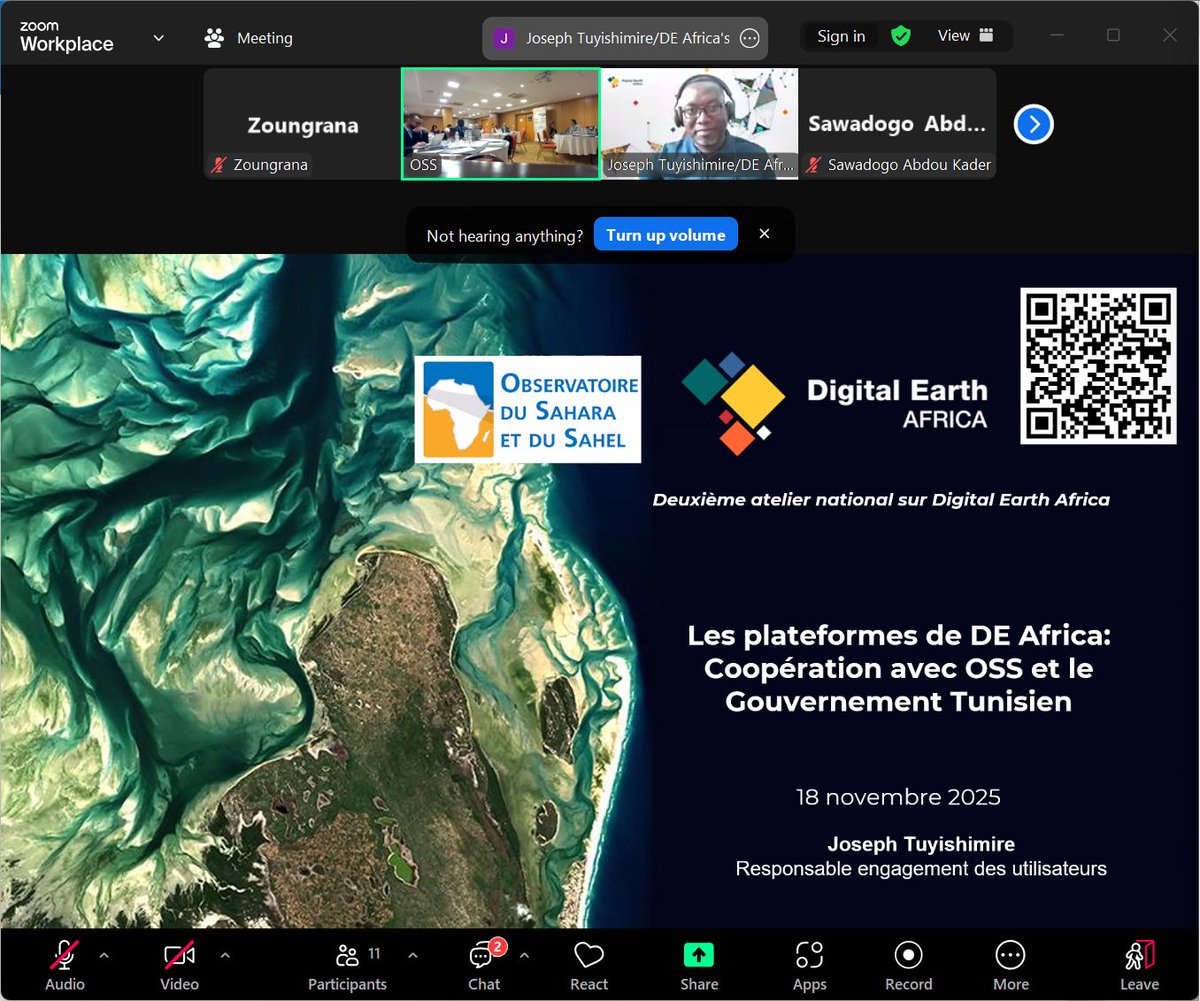Expand the Chat options chevron
Viewport: 1200px width, 1001px height.
pos(524,955)
